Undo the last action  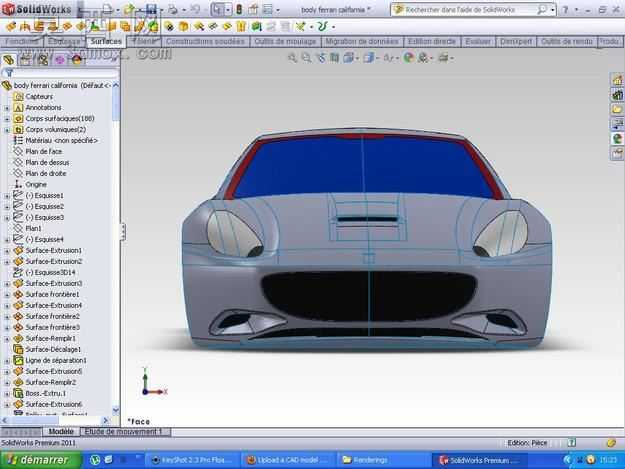click(195, 9)
